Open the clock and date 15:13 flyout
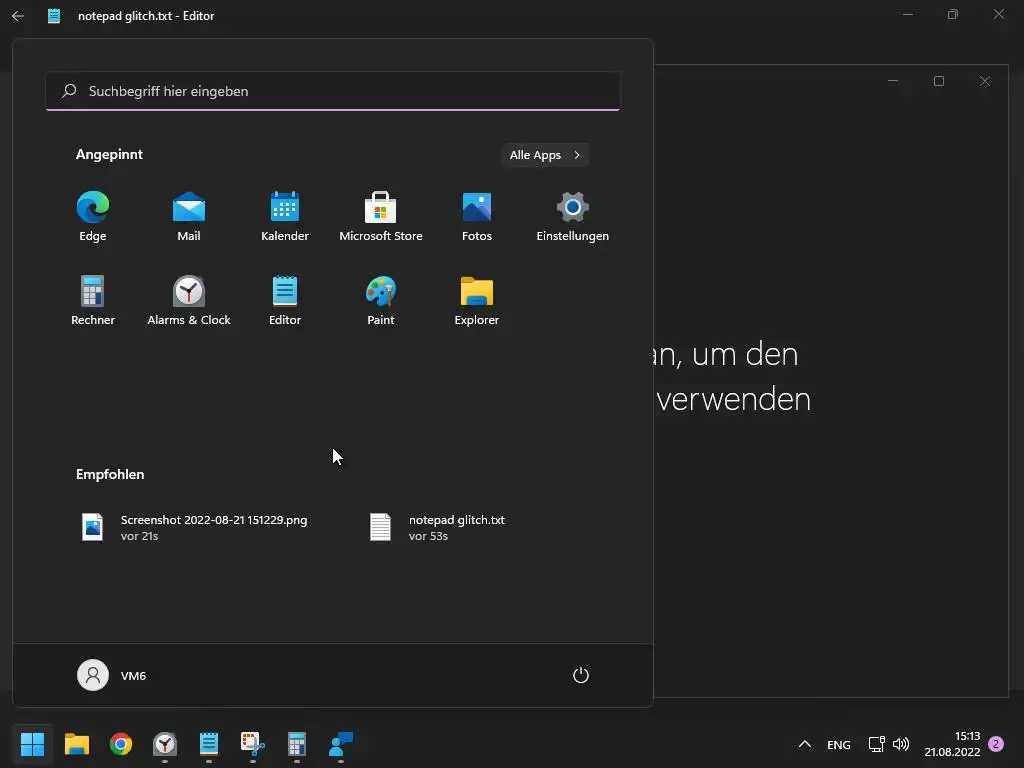This screenshot has height=768, width=1024. coord(952,744)
